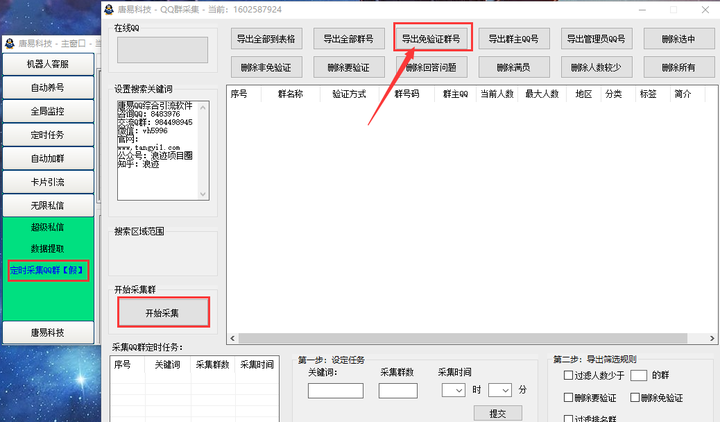
Task: Click keyword box scroll up arrow
Action: (x=203, y=107)
